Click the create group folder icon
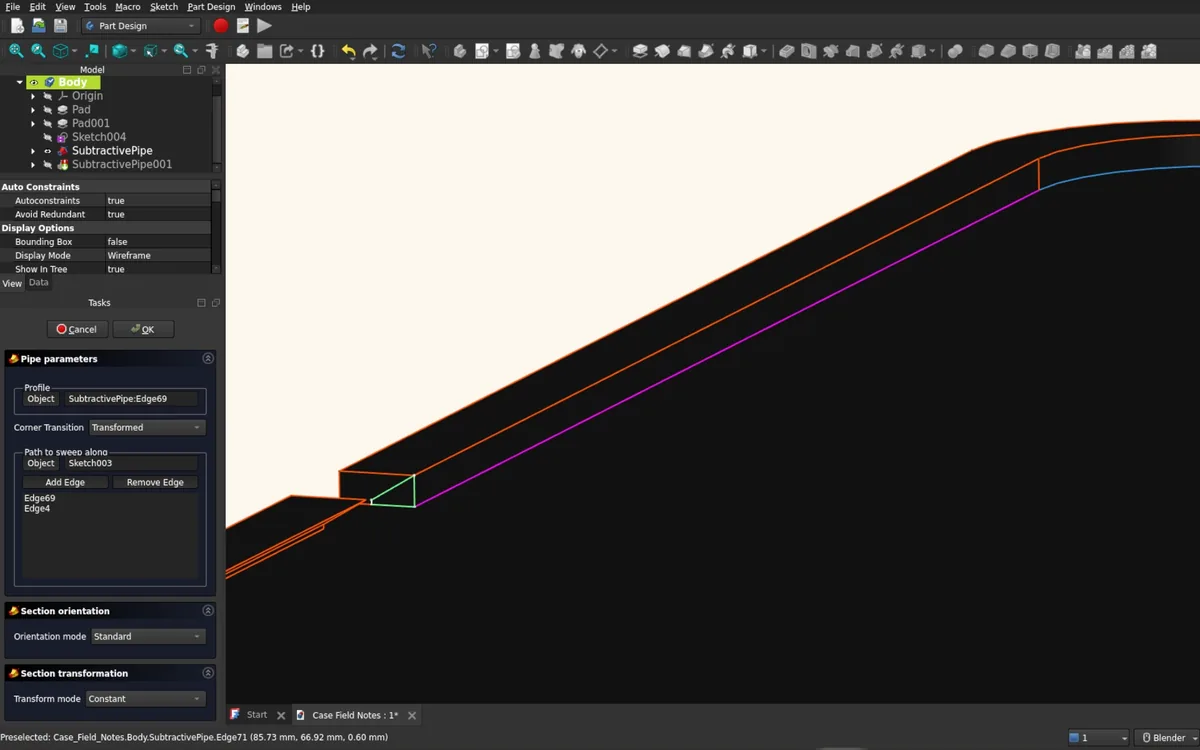The height and width of the screenshot is (750, 1200). tap(264, 51)
